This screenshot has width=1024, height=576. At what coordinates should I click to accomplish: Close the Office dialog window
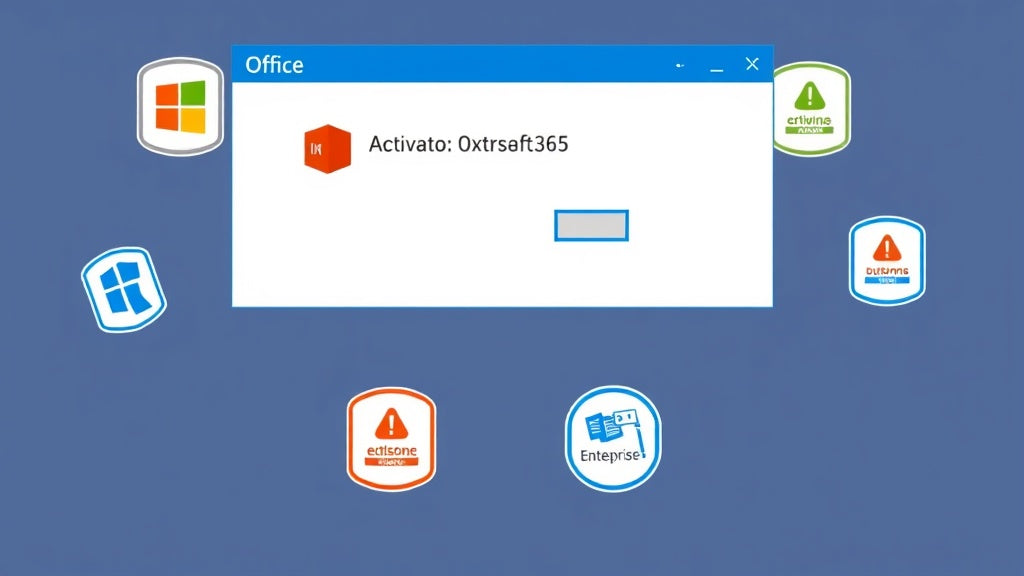752,64
